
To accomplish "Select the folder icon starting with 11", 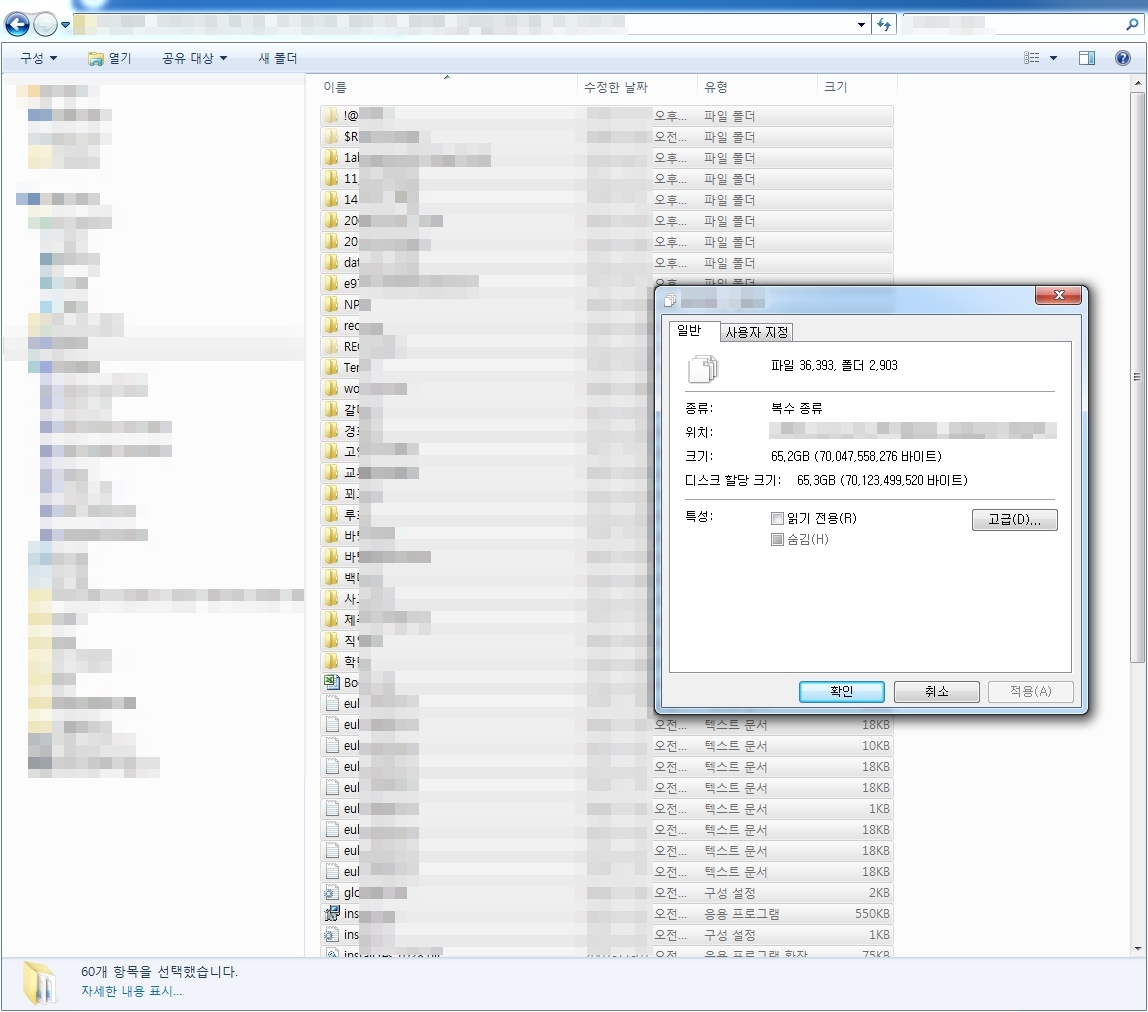I will click(332, 179).
